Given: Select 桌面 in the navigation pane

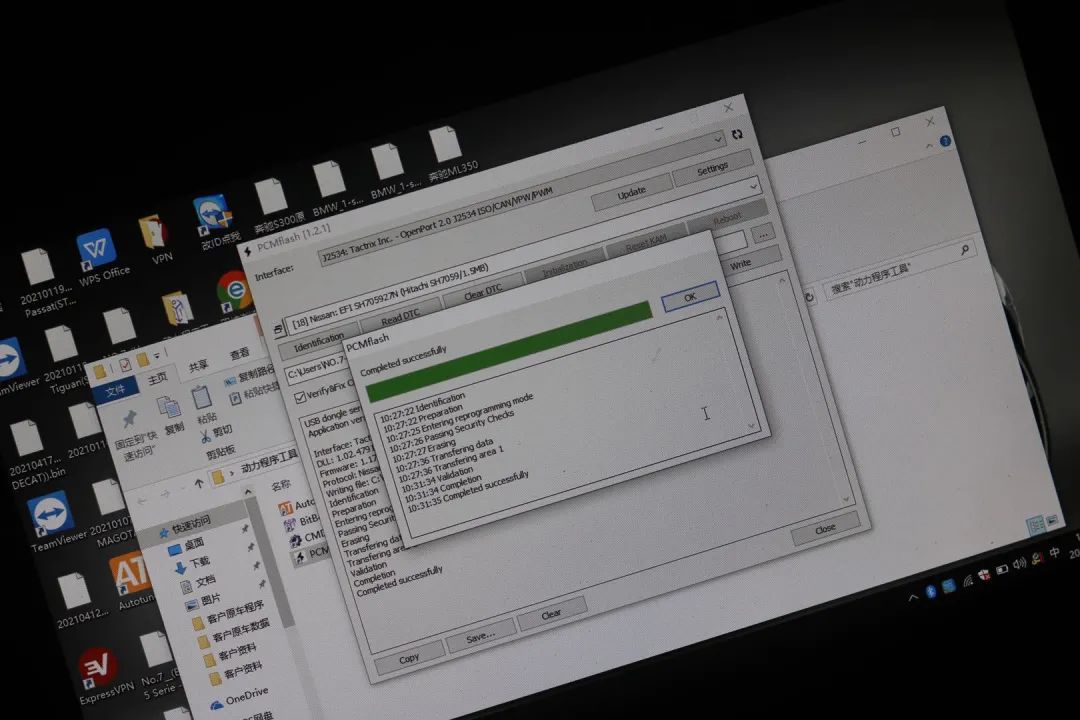Looking at the screenshot, I should click(x=187, y=546).
